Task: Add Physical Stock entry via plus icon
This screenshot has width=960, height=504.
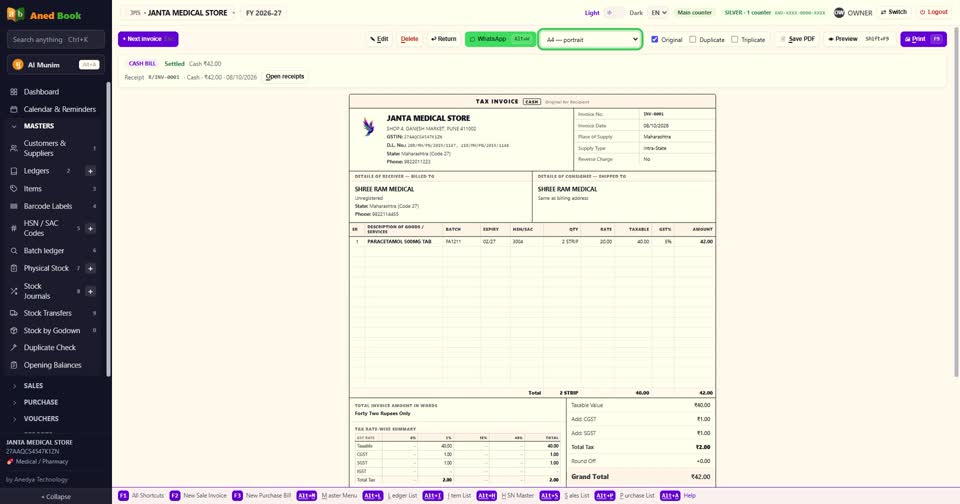Action: tap(90, 268)
